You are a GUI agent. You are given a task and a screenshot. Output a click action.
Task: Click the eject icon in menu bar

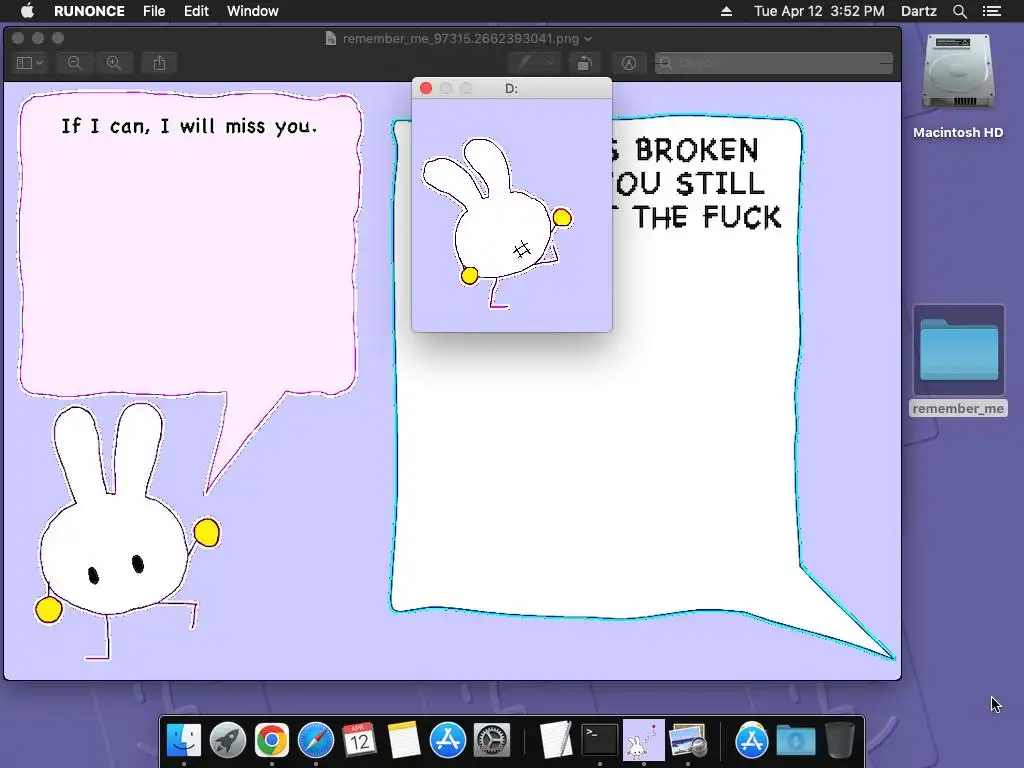(x=726, y=11)
